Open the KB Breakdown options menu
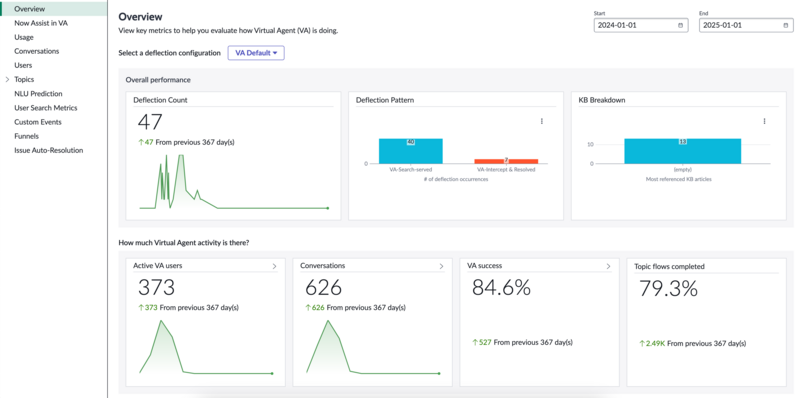Viewport: 800px width, 398px height. pos(764,121)
